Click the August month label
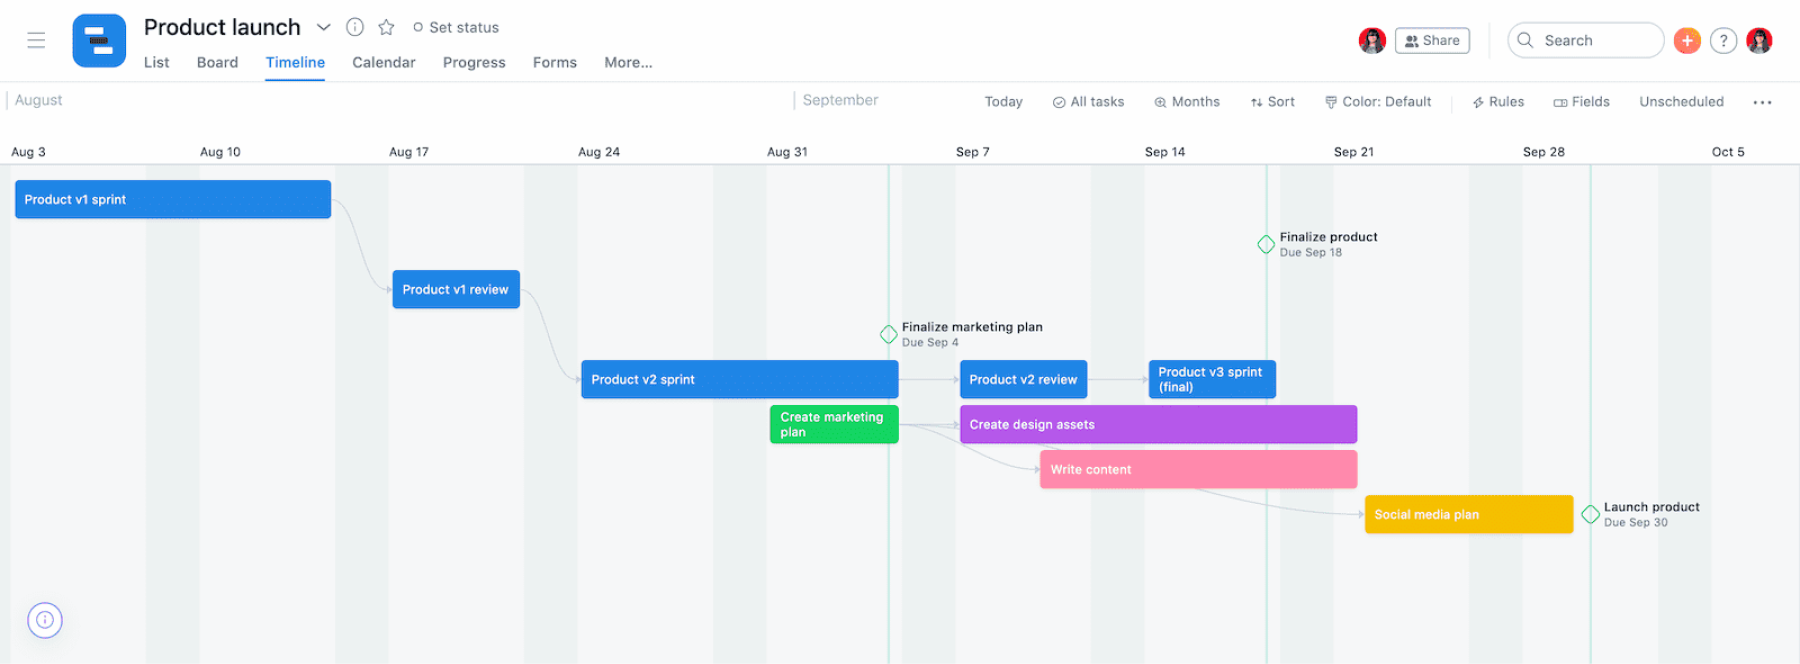Screen dimensions: 1800x664 (x=38, y=100)
